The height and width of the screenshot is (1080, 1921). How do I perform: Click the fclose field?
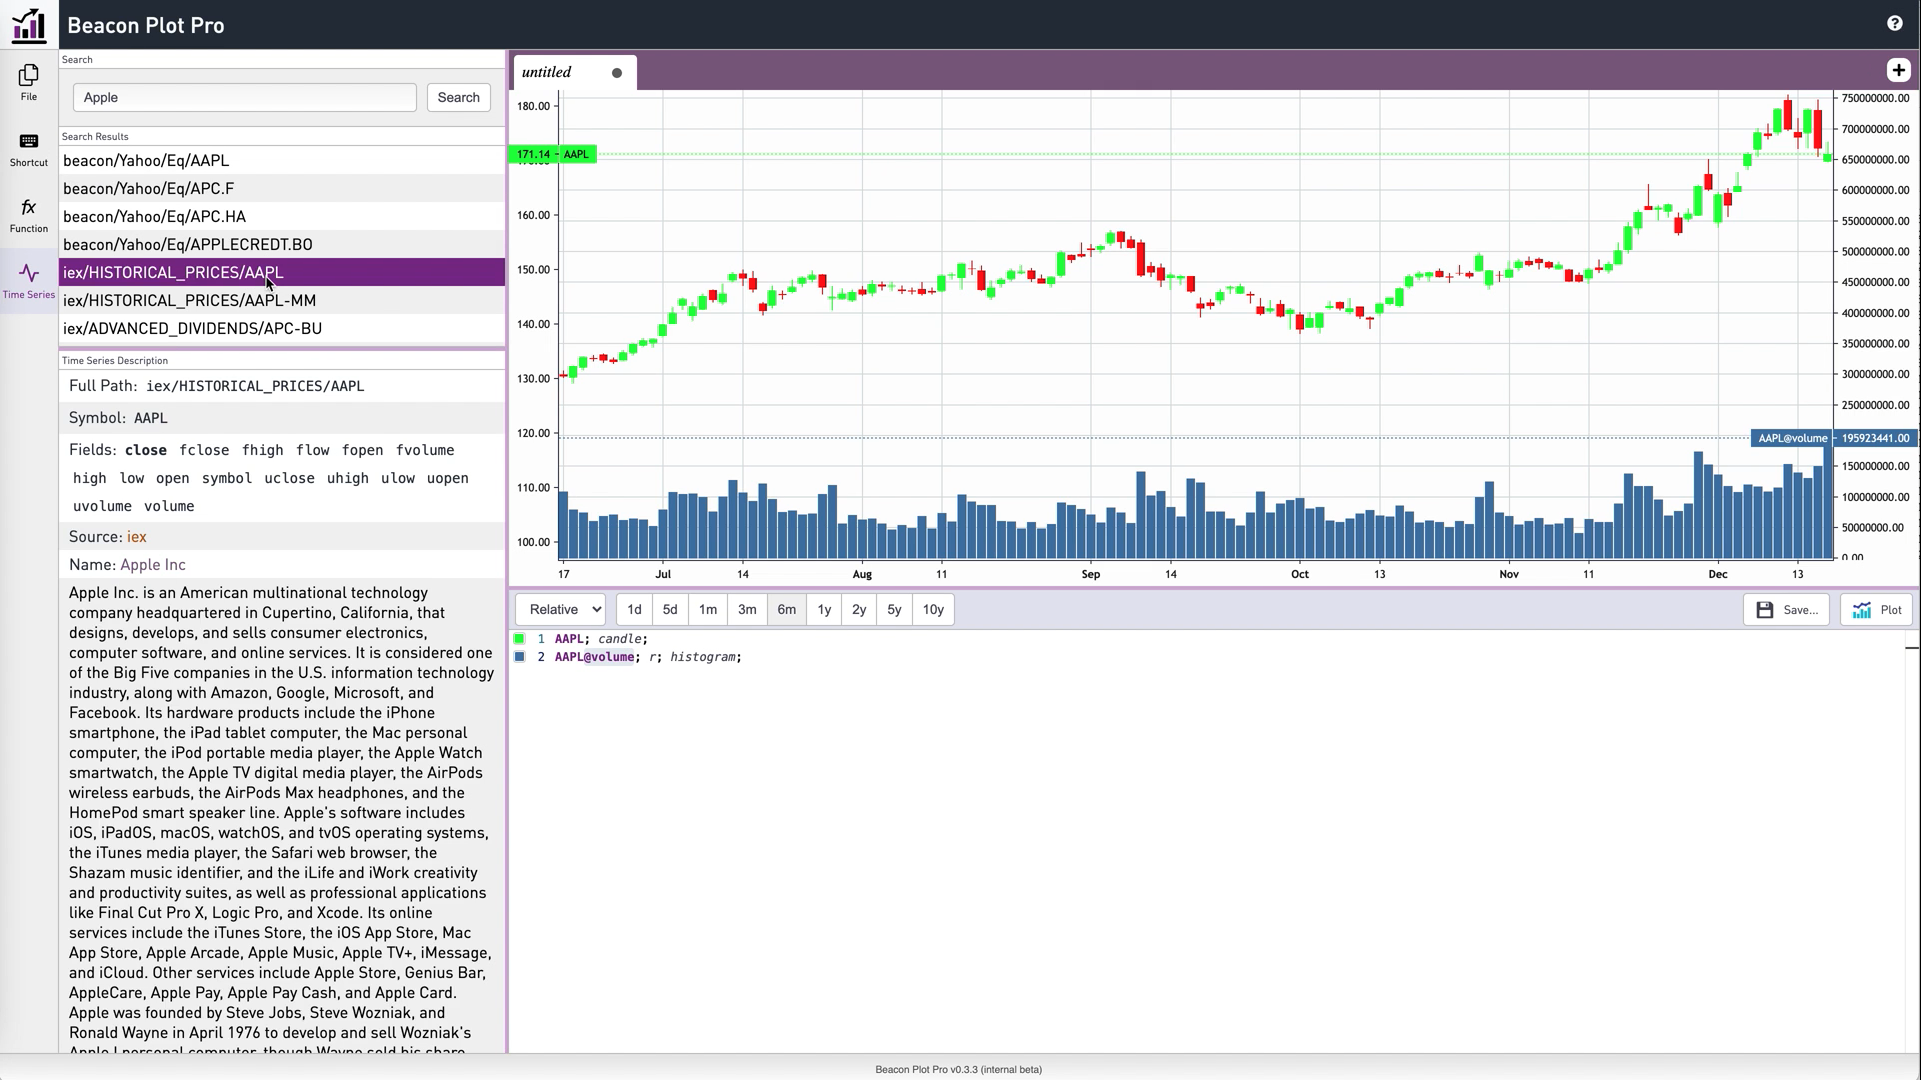[x=204, y=450]
